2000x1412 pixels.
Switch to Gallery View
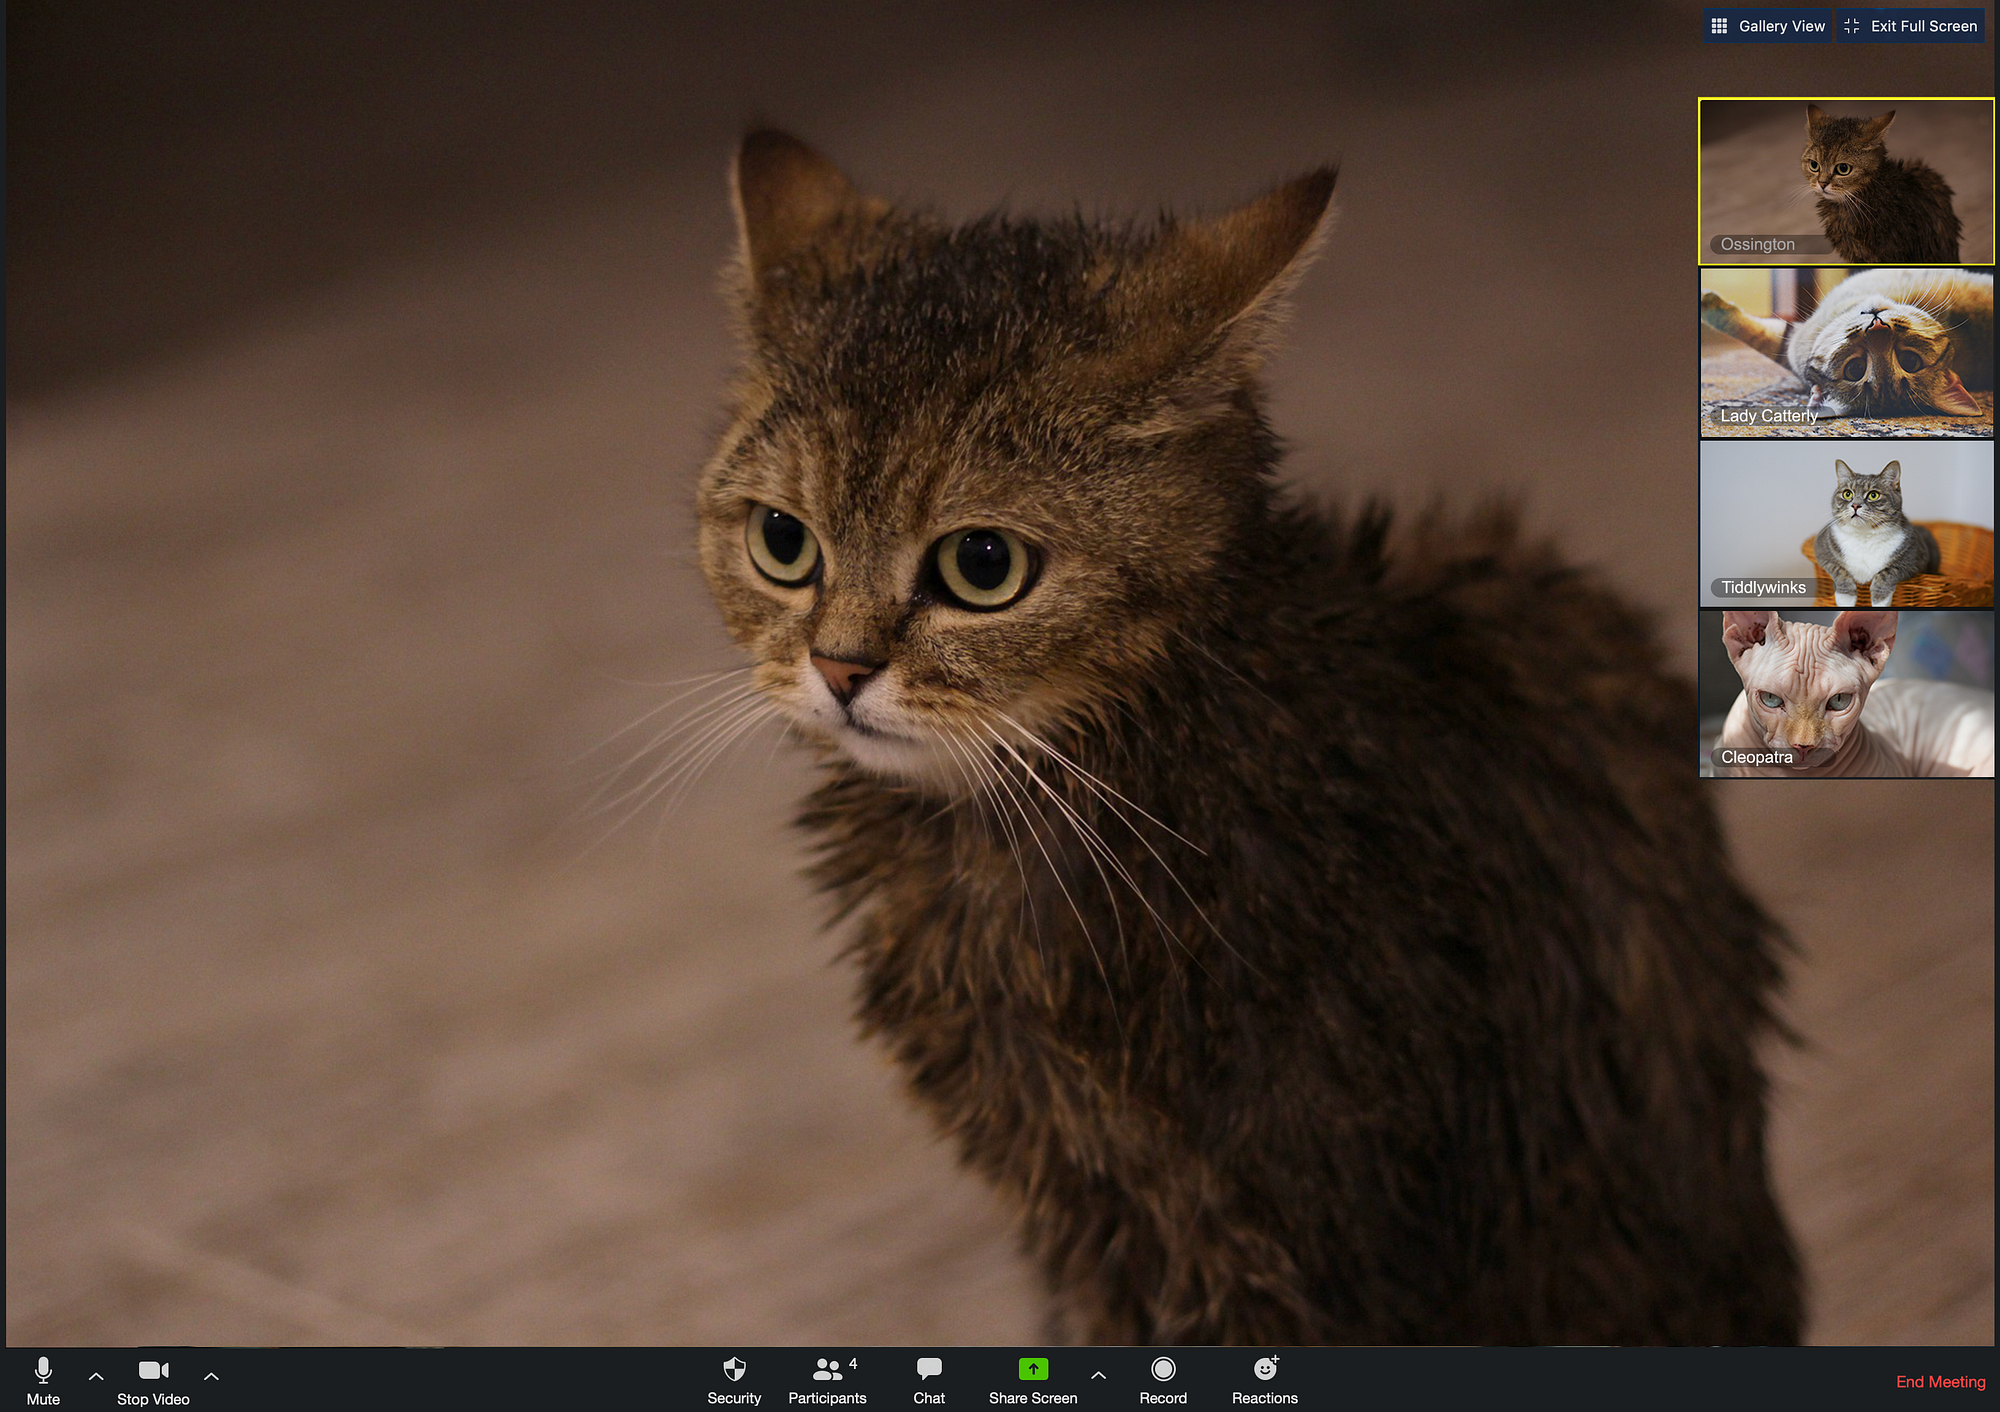pos(1768,26)
